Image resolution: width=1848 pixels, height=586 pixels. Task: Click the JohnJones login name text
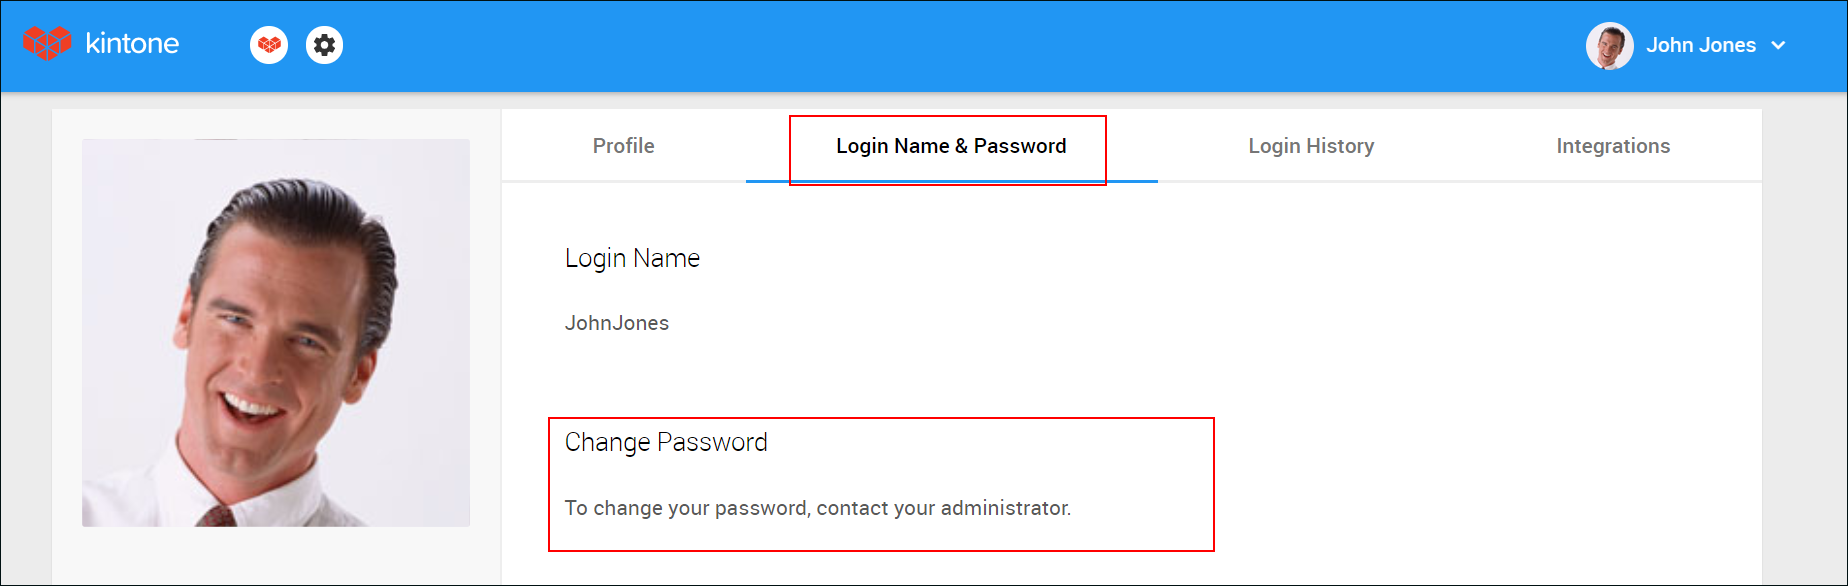pyautogui.click(x=617, y=322)
